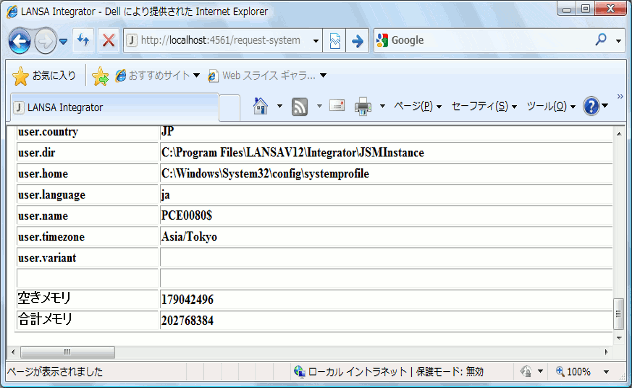Screen dimensions: 632x388
Task: Click the Home icon
Action: tap(260, 106)
